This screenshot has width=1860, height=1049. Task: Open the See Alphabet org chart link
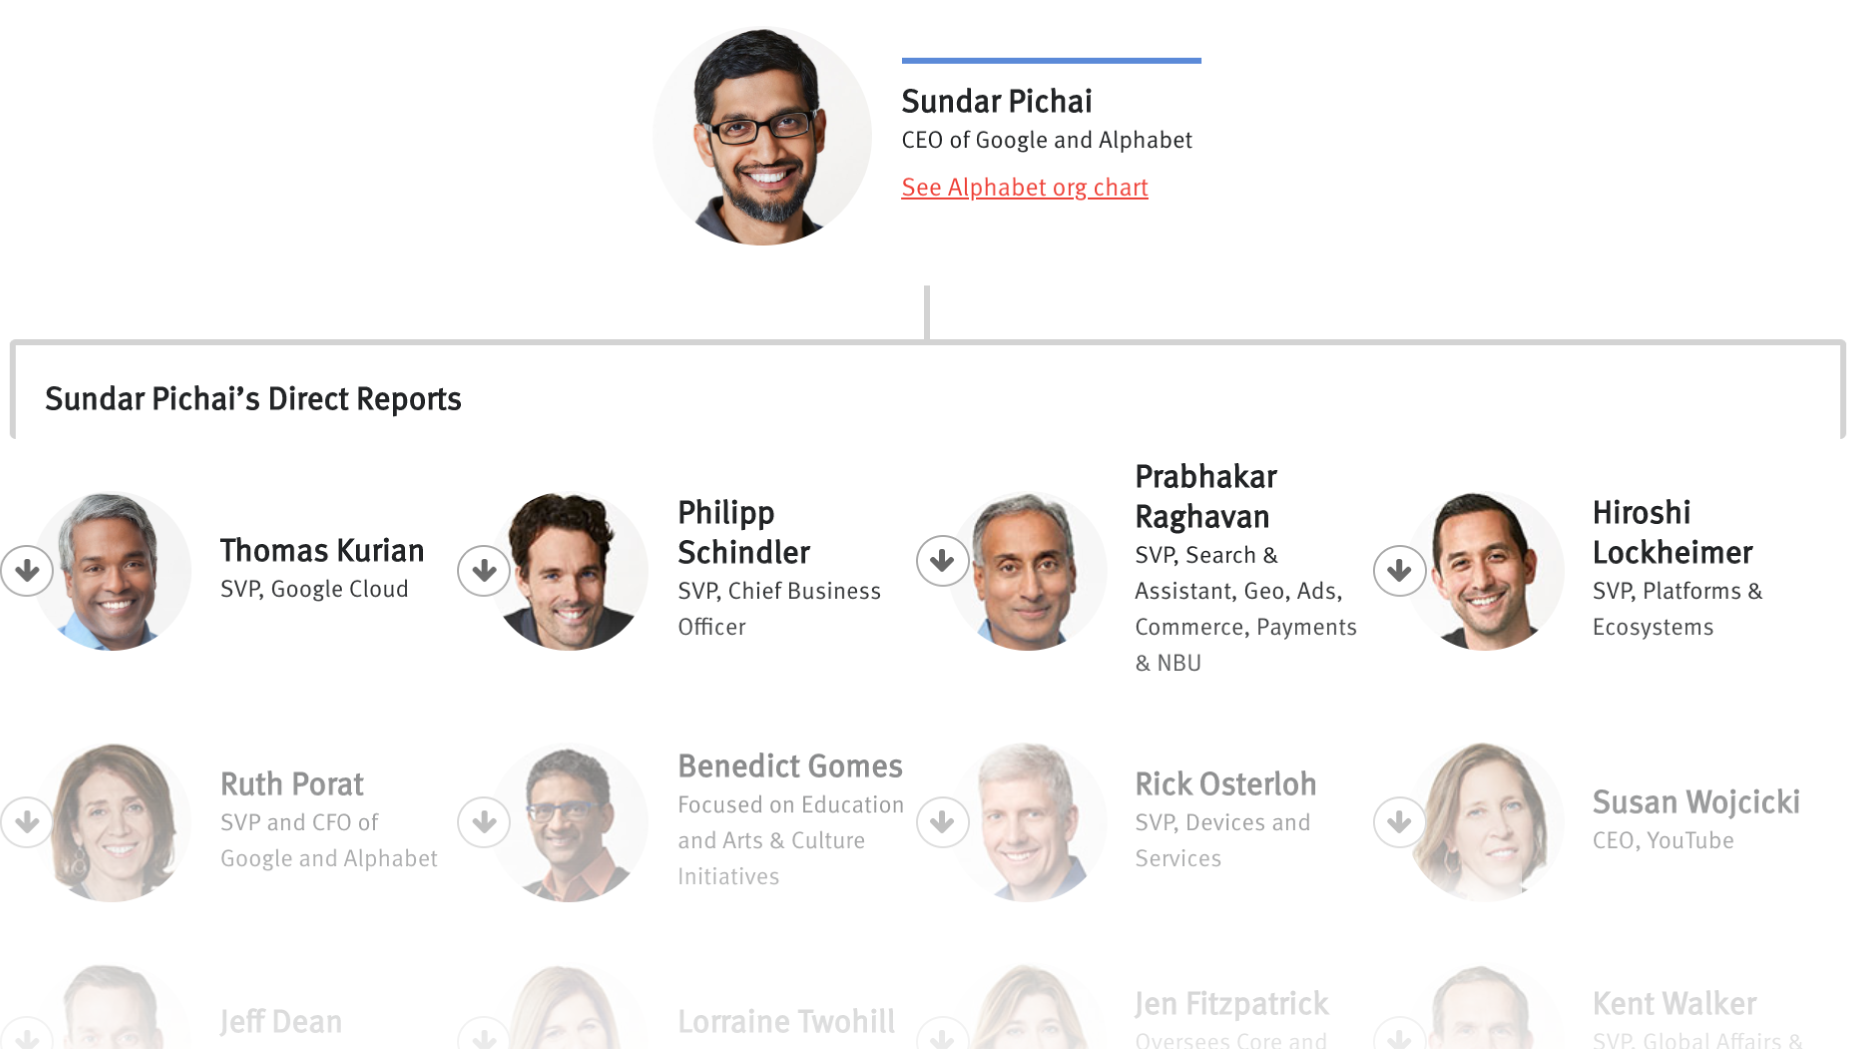[1024, 187]
